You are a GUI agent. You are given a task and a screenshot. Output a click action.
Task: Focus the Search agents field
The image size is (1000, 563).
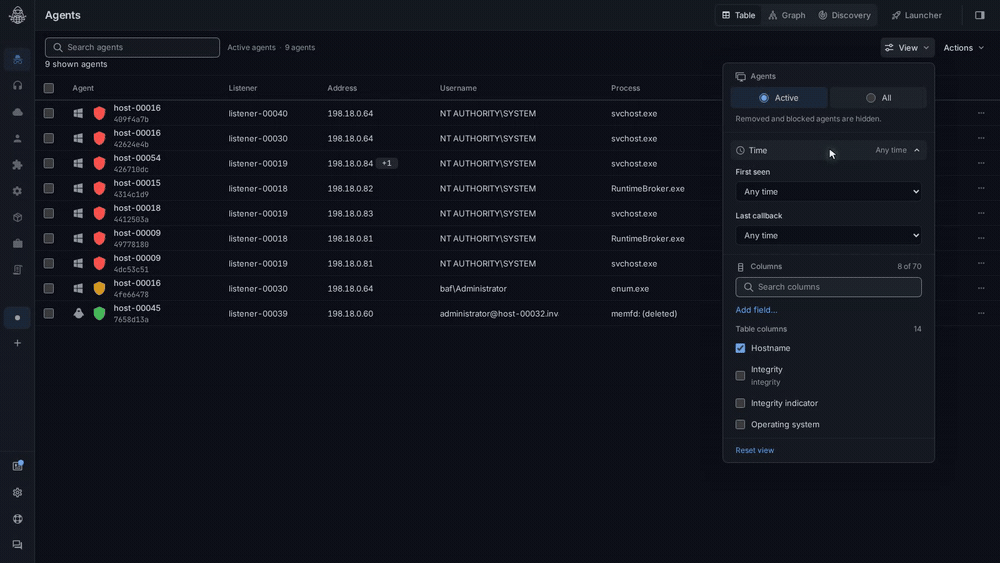click(132, 47)
